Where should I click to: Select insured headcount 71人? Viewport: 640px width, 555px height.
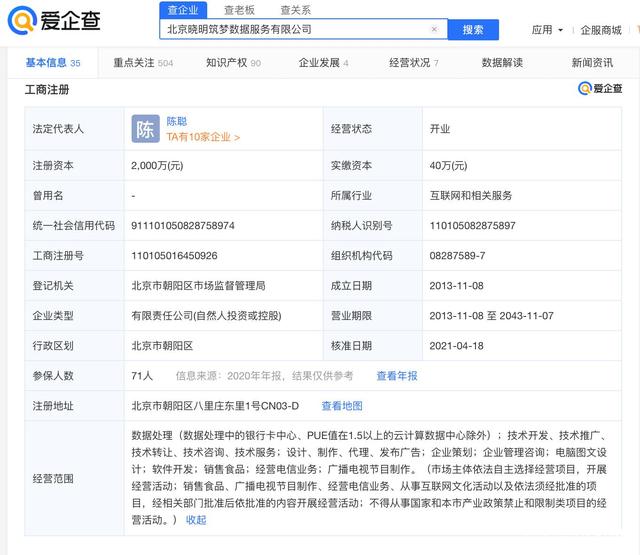tap(142, 375)
